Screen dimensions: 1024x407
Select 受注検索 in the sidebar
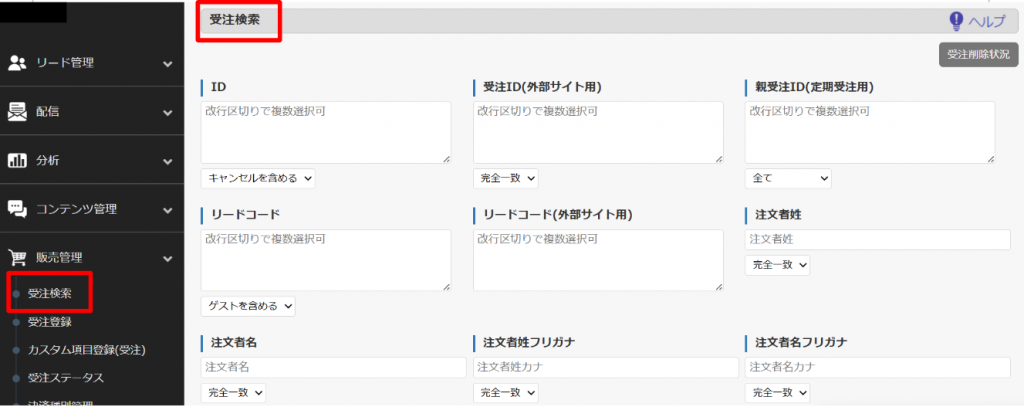(49, 293)
